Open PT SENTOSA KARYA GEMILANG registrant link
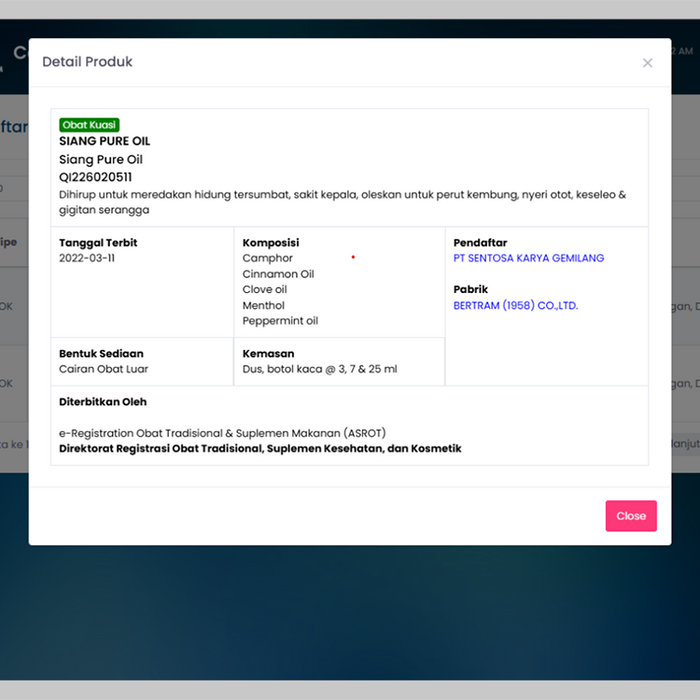The image size is (700, 700). click(x=528, y=258)
